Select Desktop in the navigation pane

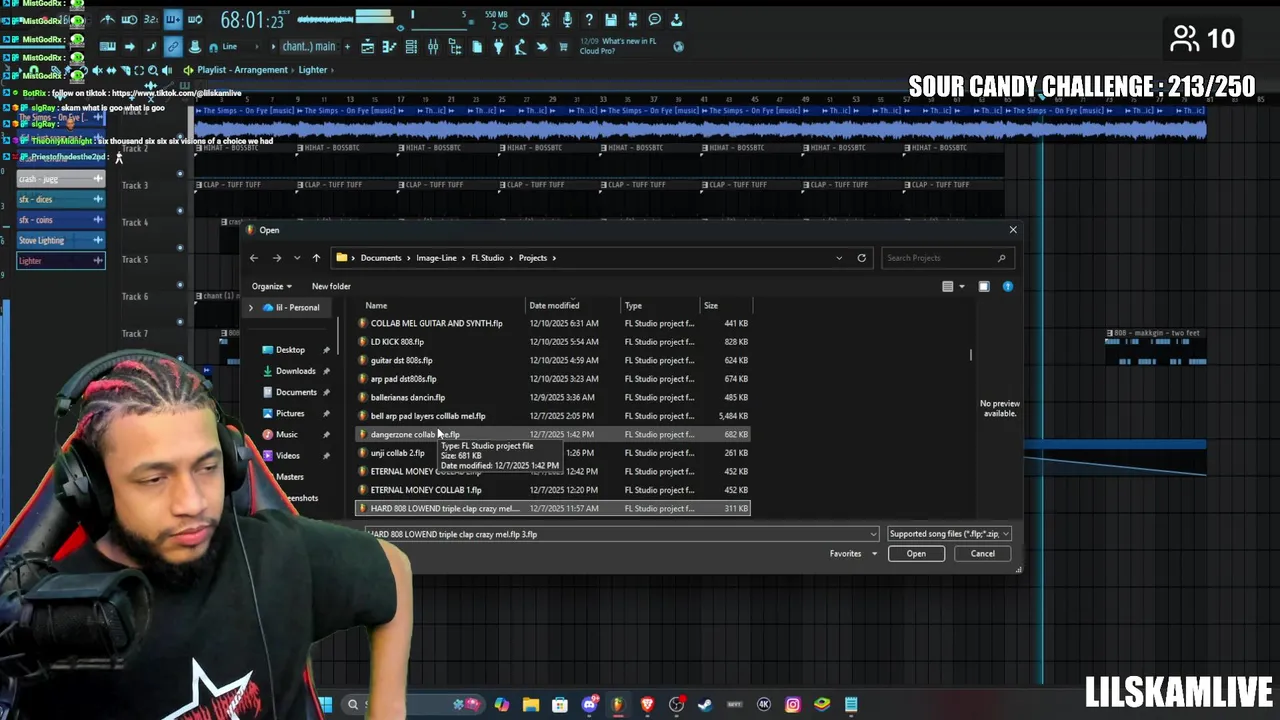(x=290, y=350)
